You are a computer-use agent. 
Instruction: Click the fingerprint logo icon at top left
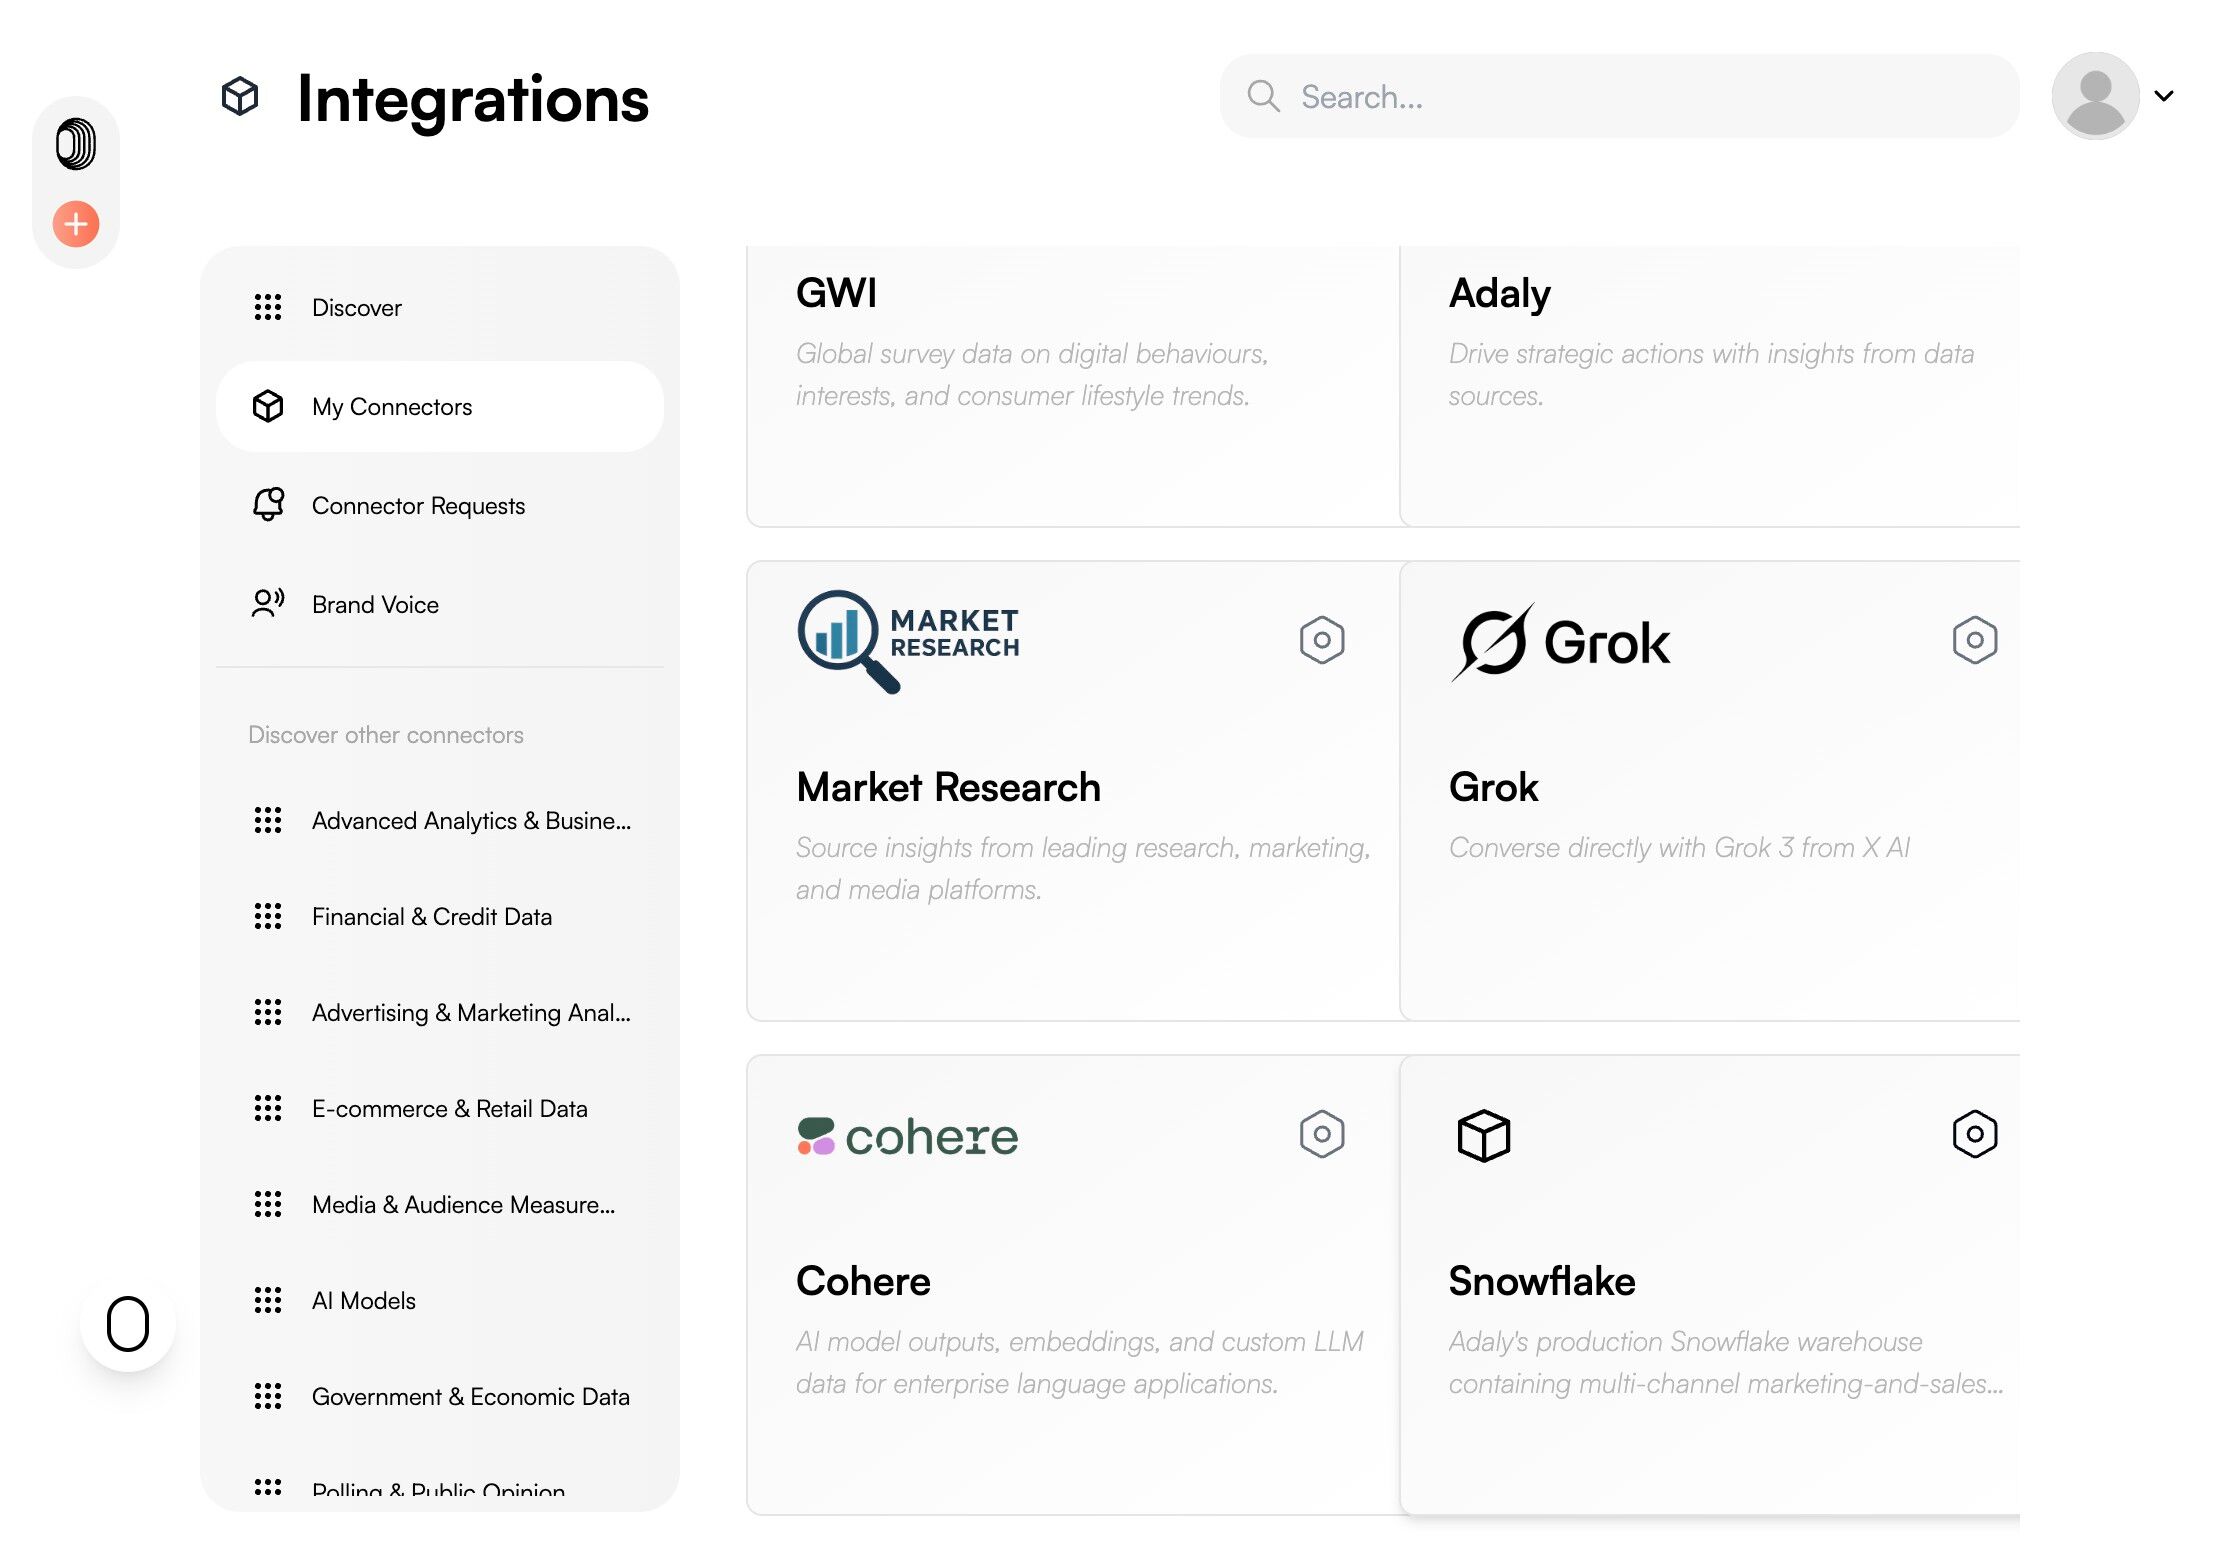point(76,144)
